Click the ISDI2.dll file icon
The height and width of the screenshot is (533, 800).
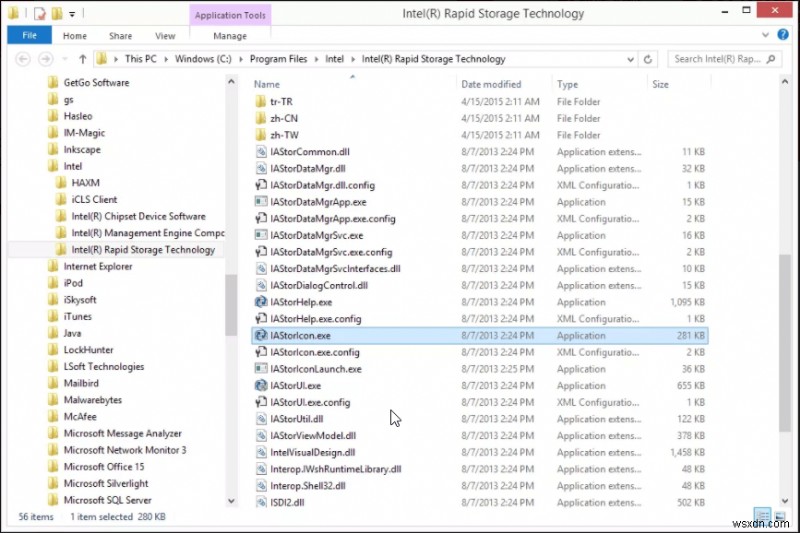261,502
